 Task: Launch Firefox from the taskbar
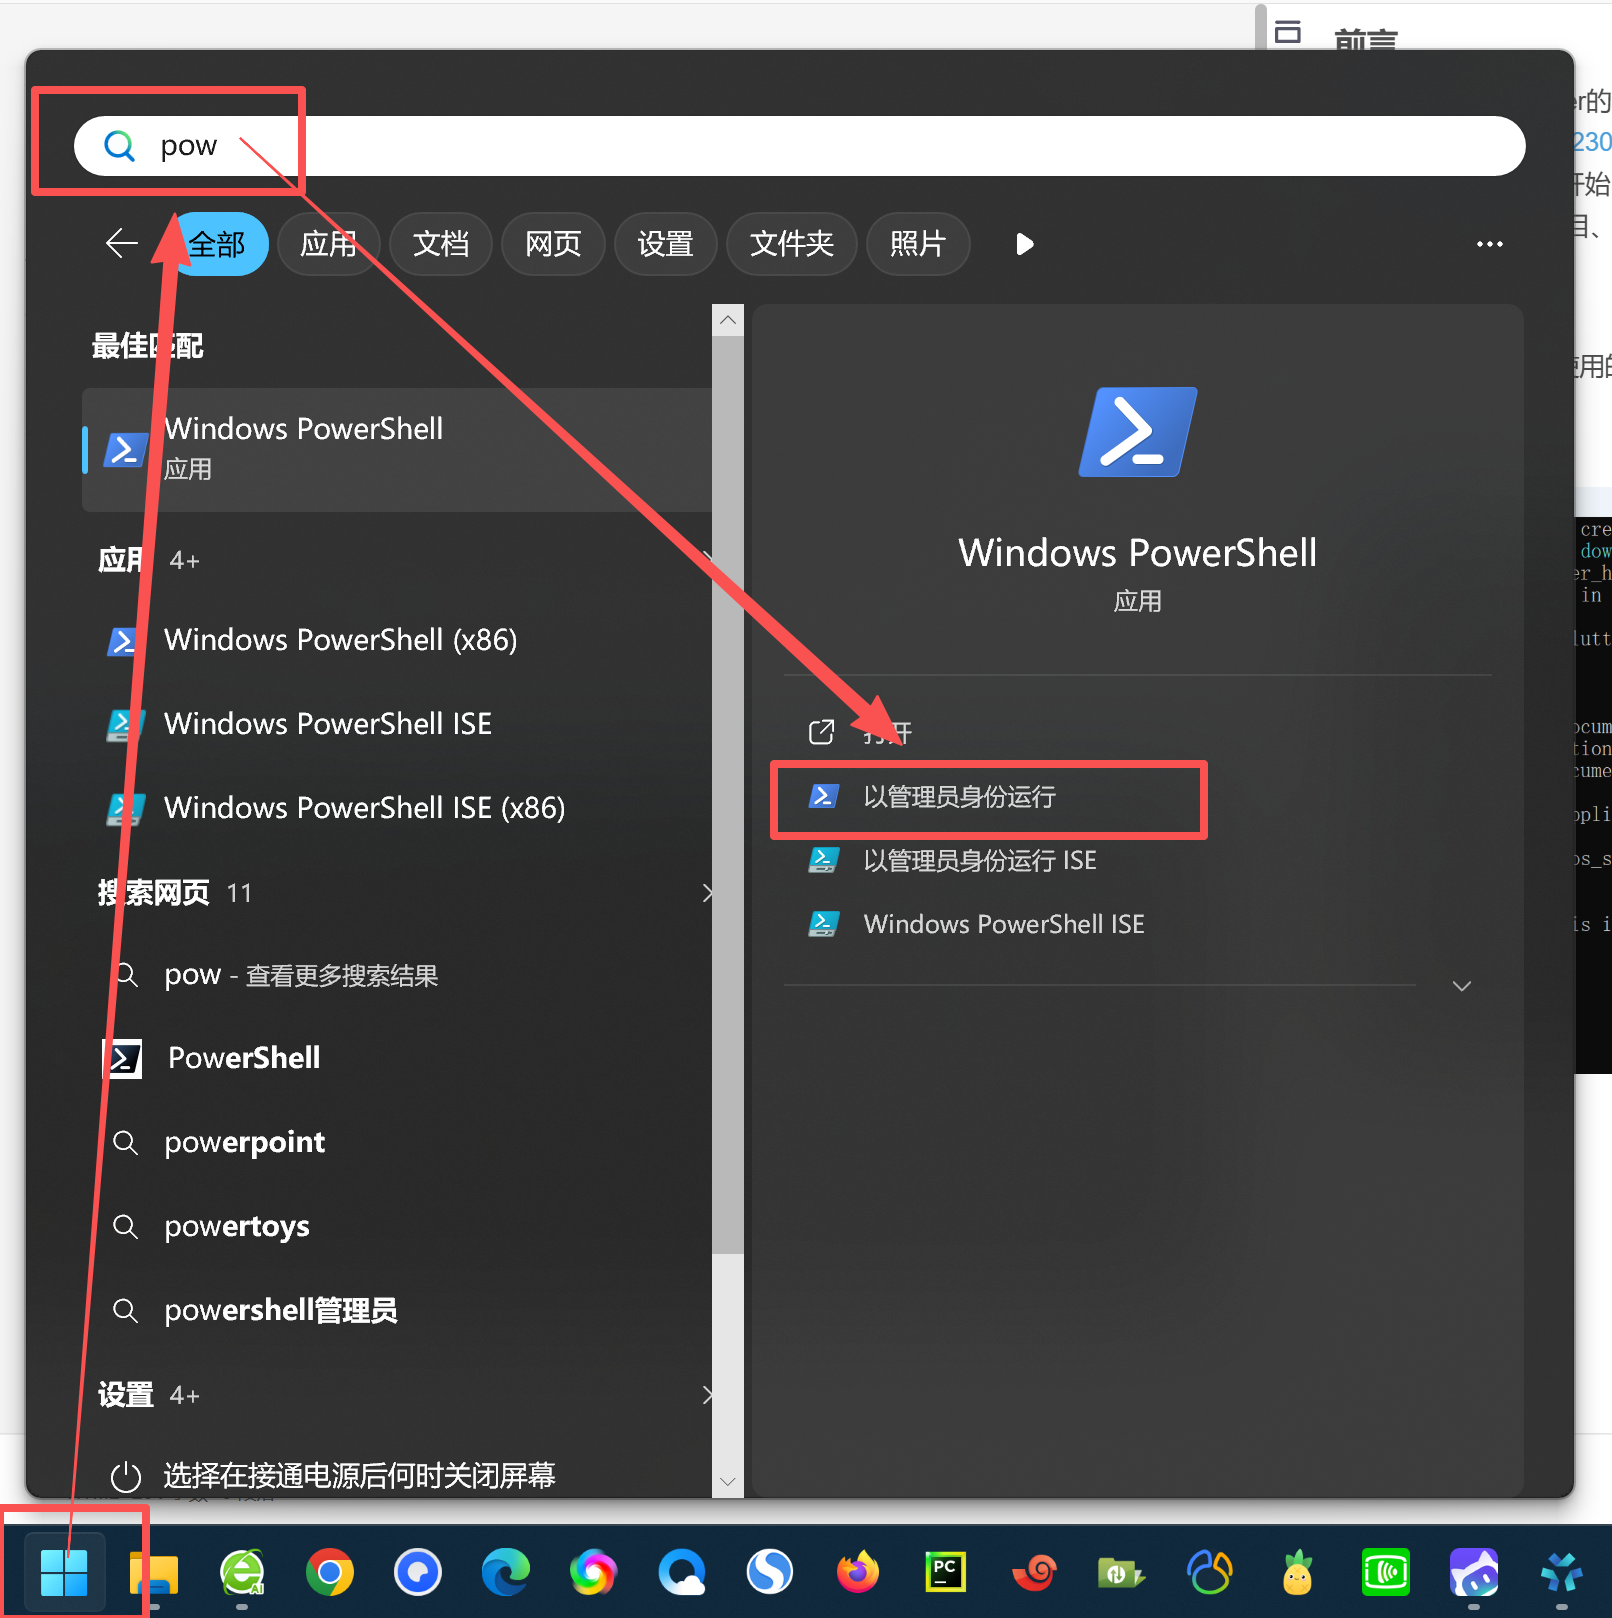point(858,1573)
